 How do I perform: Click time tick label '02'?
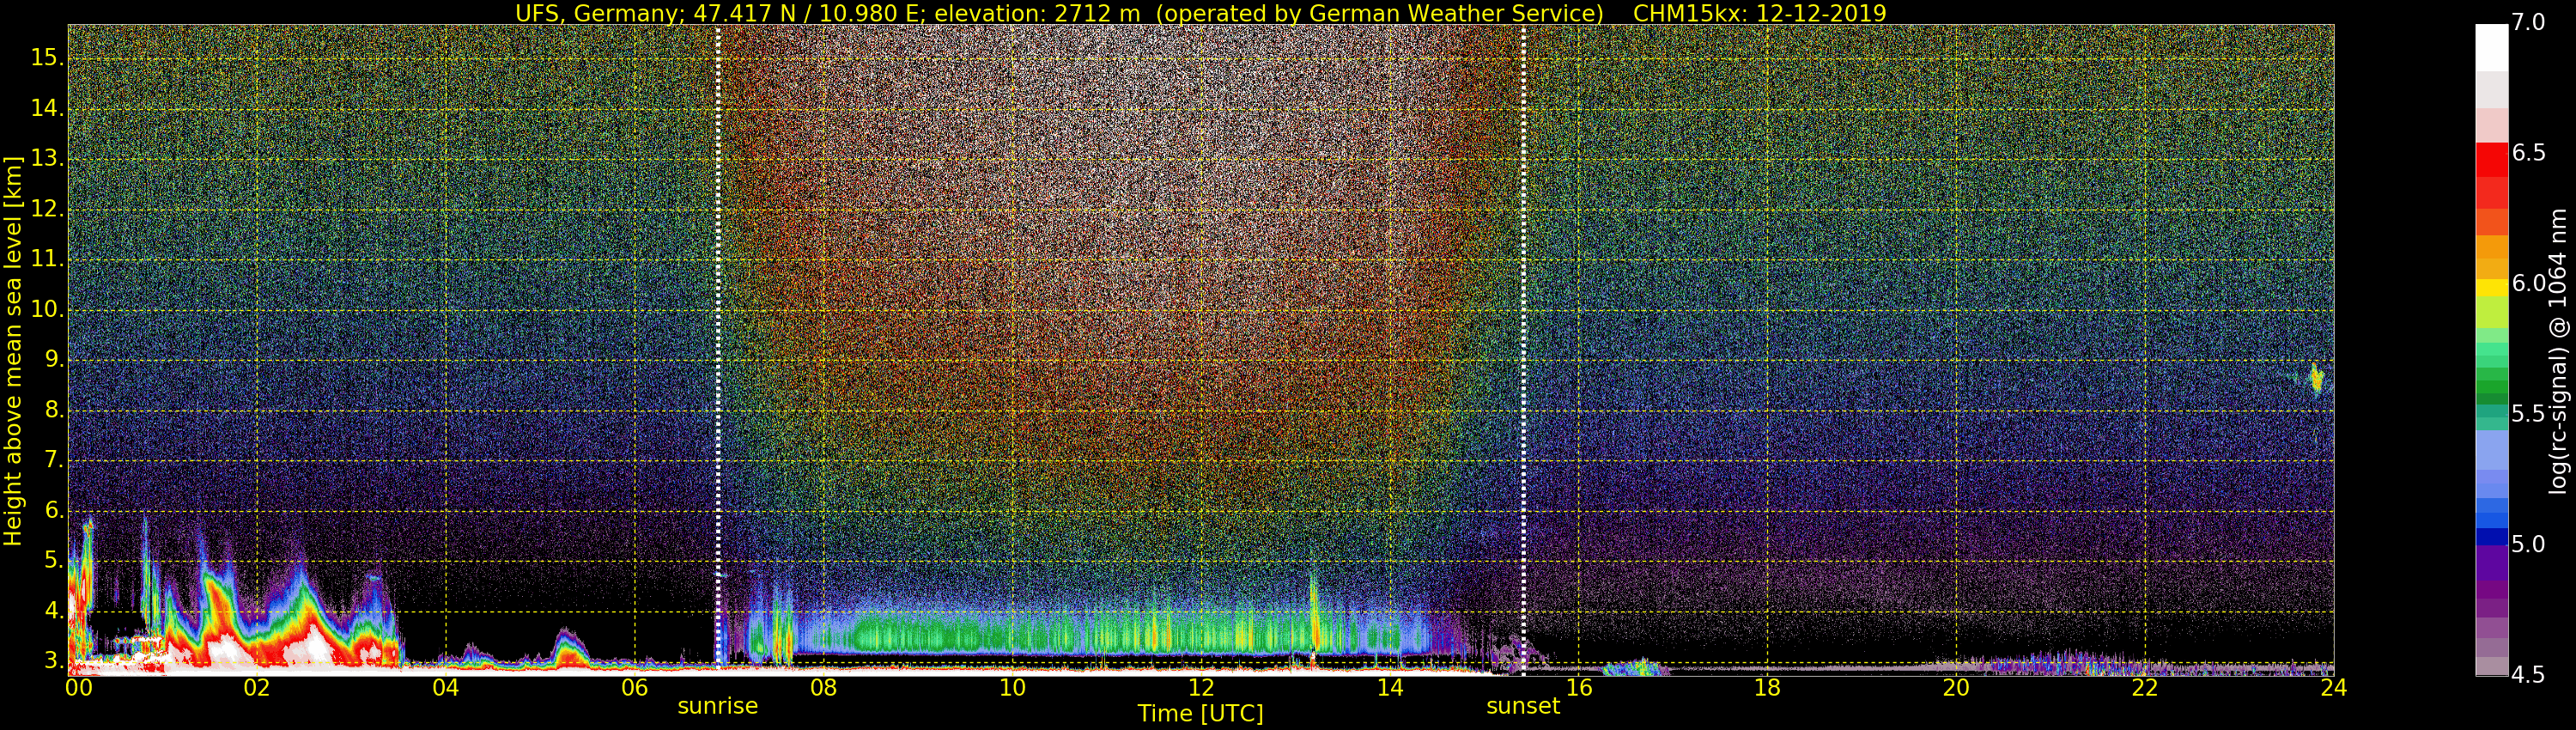(257, 688)
